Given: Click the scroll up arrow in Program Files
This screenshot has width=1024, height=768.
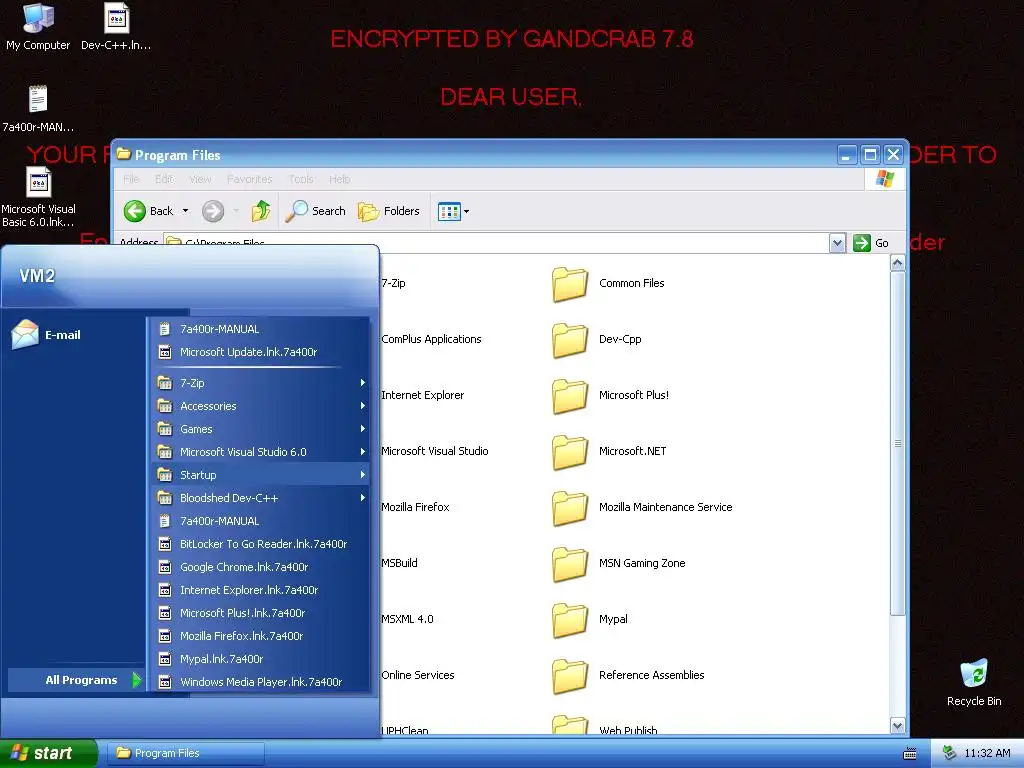Looking at the screenshot, I should pyautogui.click(x=897, y=263).
